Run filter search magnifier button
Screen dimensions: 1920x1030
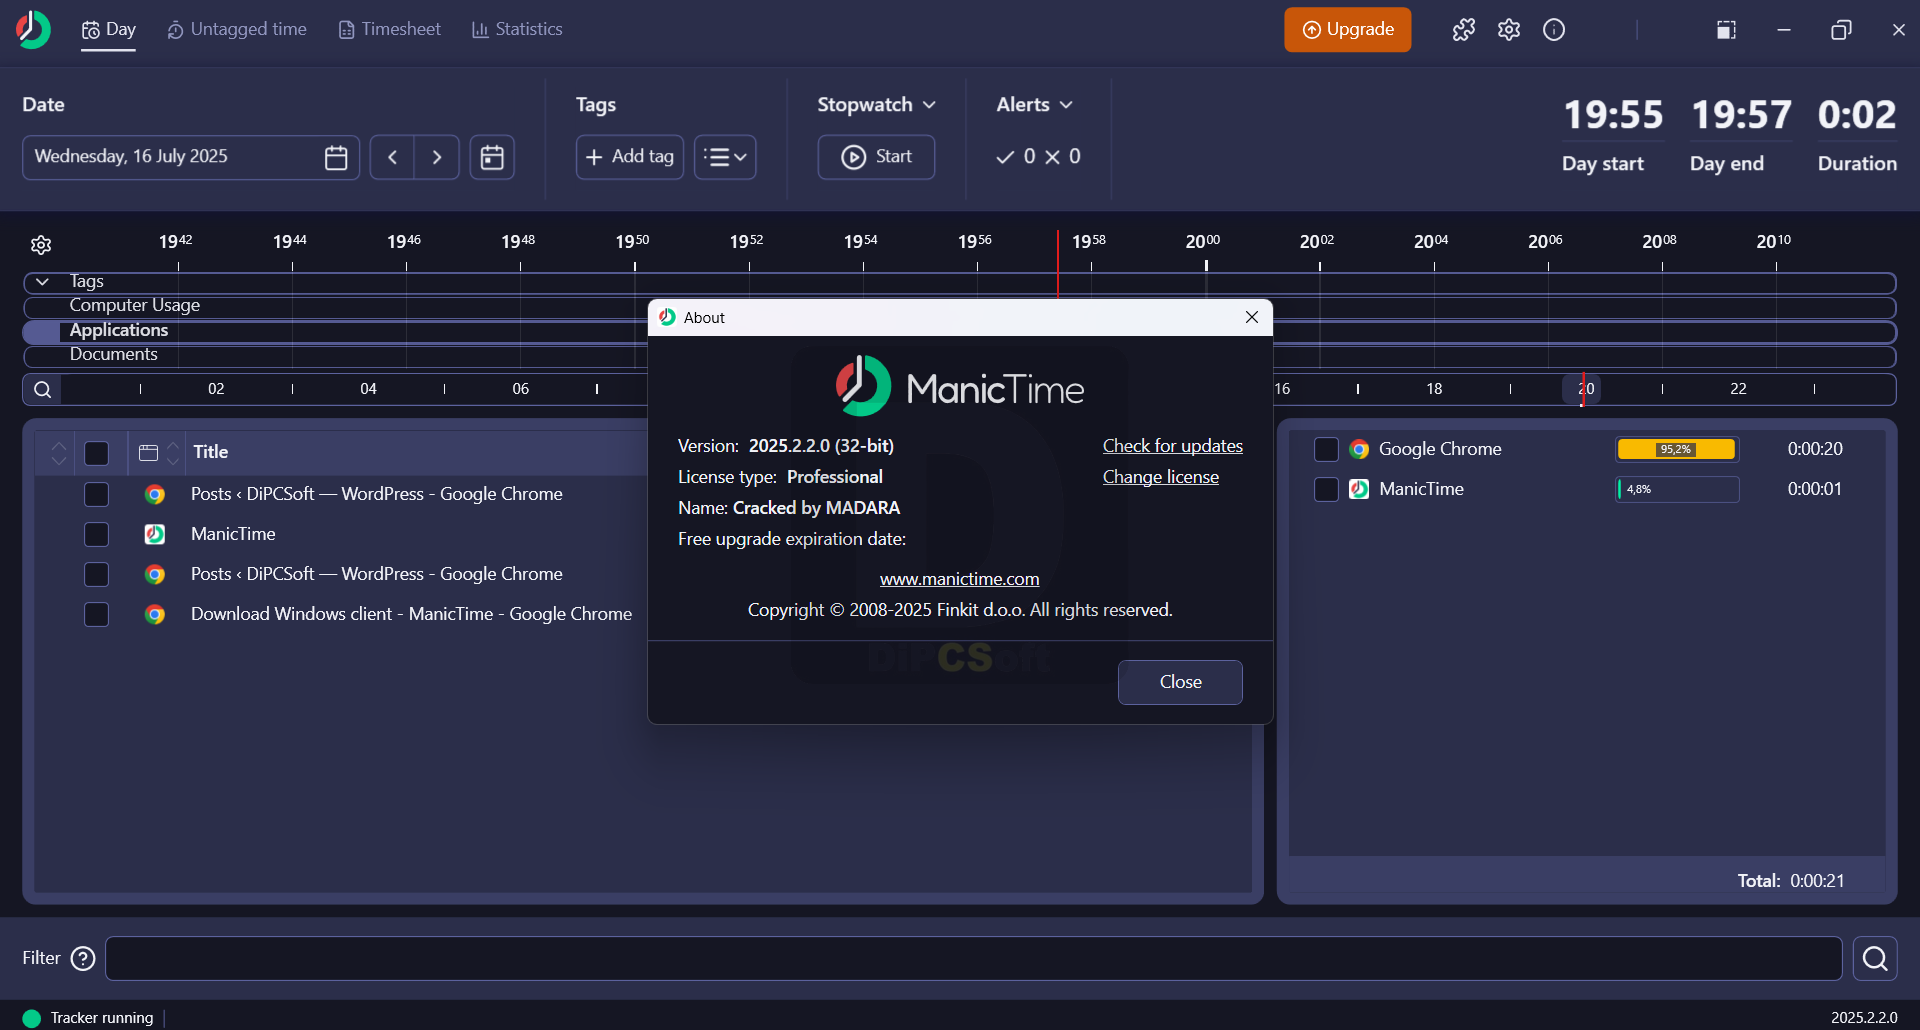pos(1875,959)
